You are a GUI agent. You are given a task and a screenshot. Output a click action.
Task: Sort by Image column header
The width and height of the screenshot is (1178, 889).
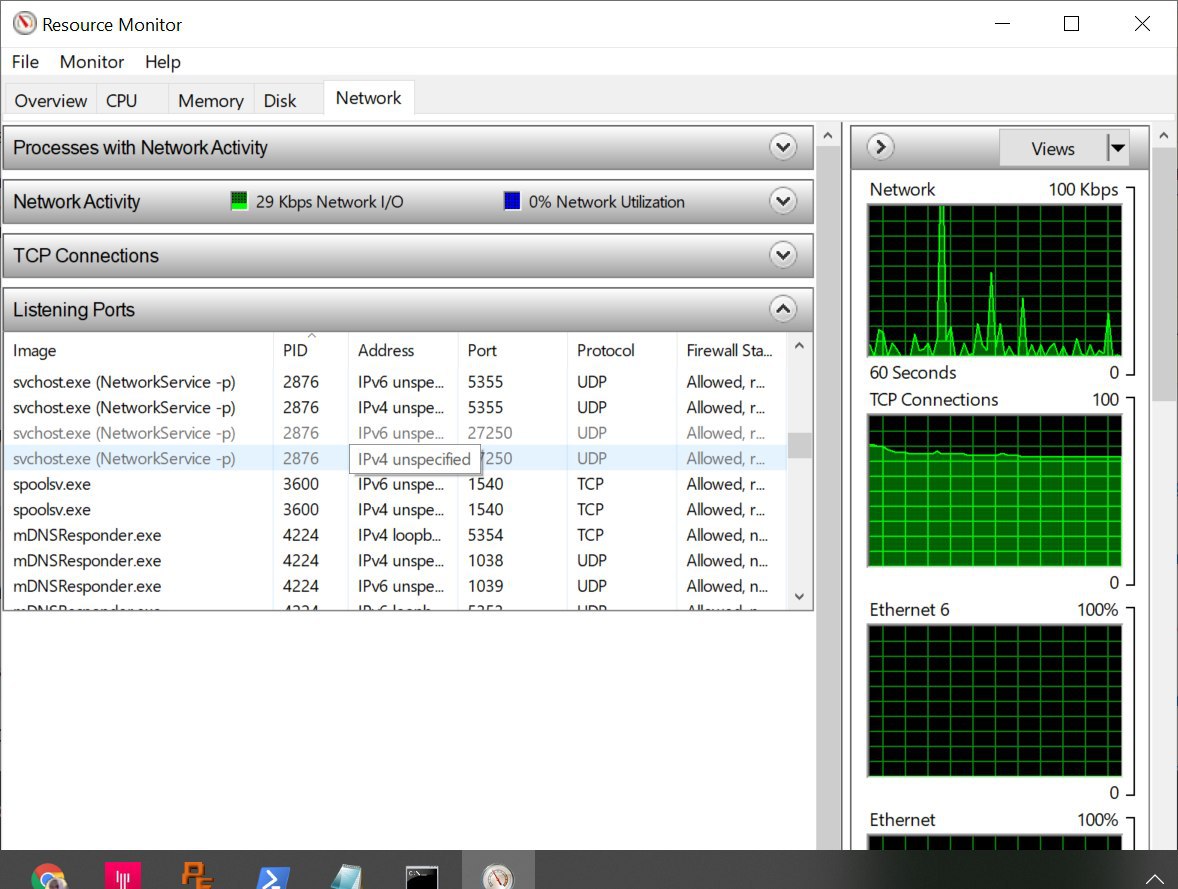(138, 350)
